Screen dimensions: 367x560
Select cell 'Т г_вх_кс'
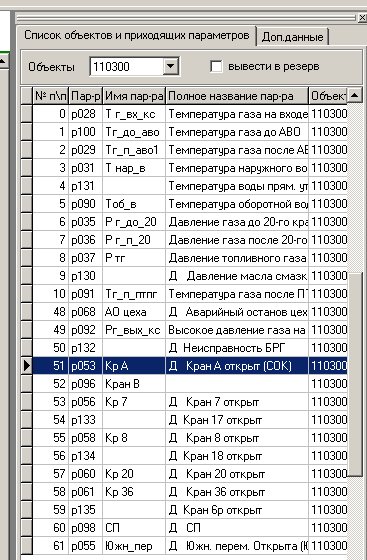(134, 114)
